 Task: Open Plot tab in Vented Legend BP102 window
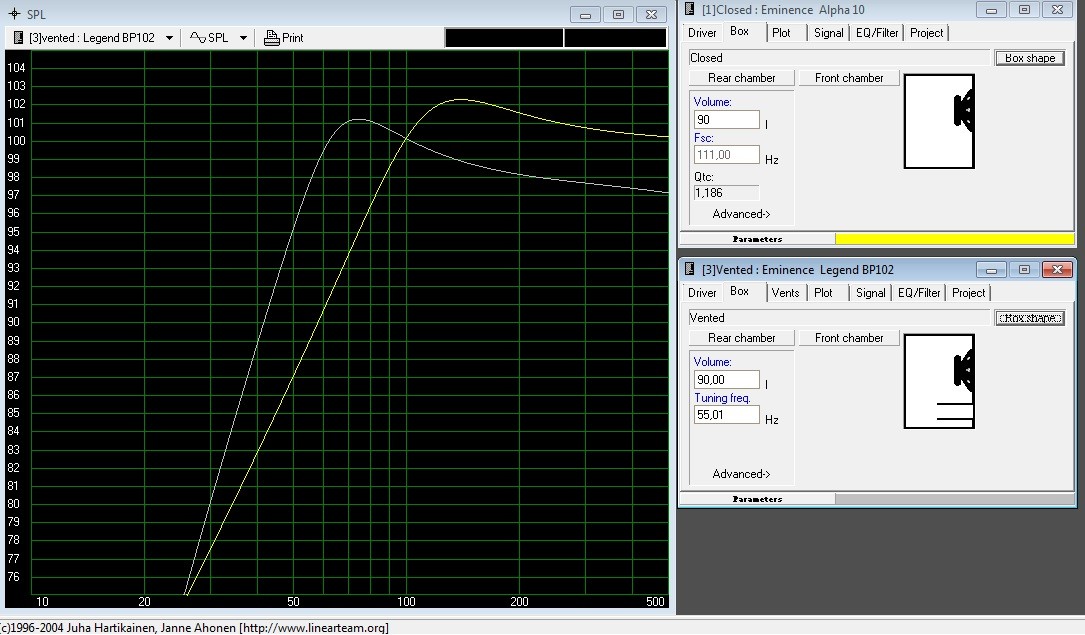pos(823,293)
